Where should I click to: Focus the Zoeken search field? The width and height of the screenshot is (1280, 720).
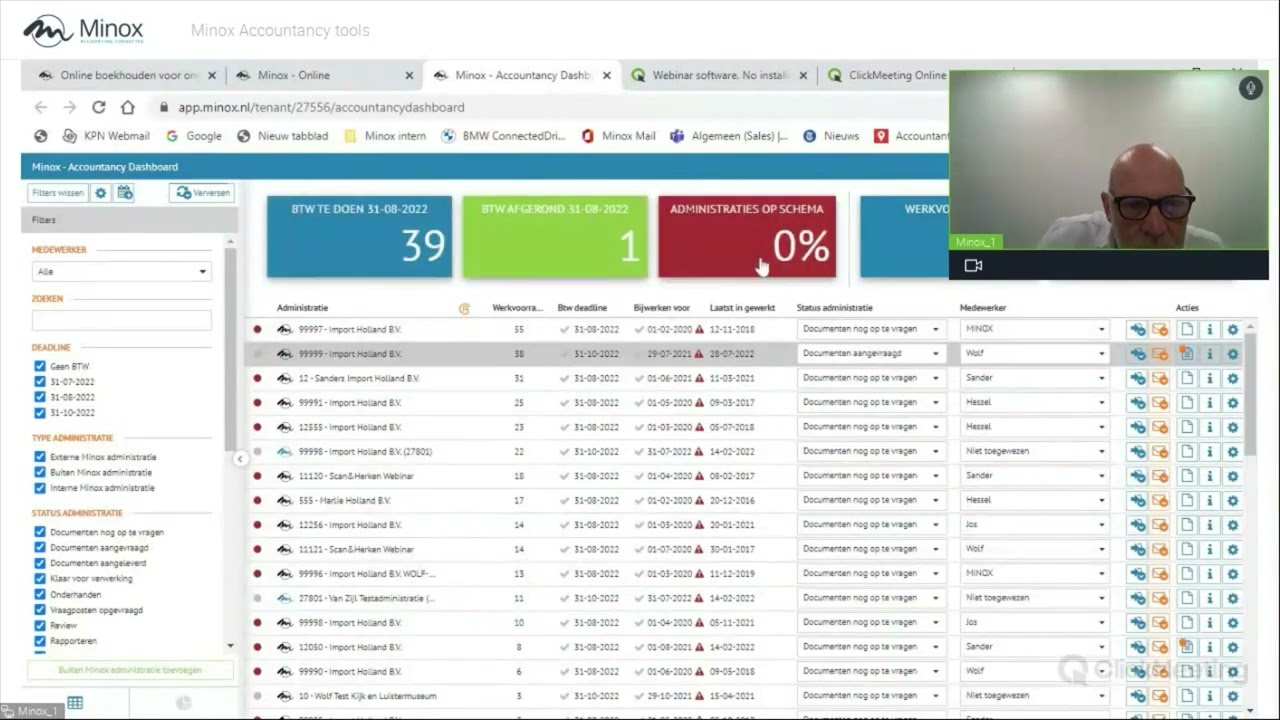pyautogui.click(x=121, y=320)
